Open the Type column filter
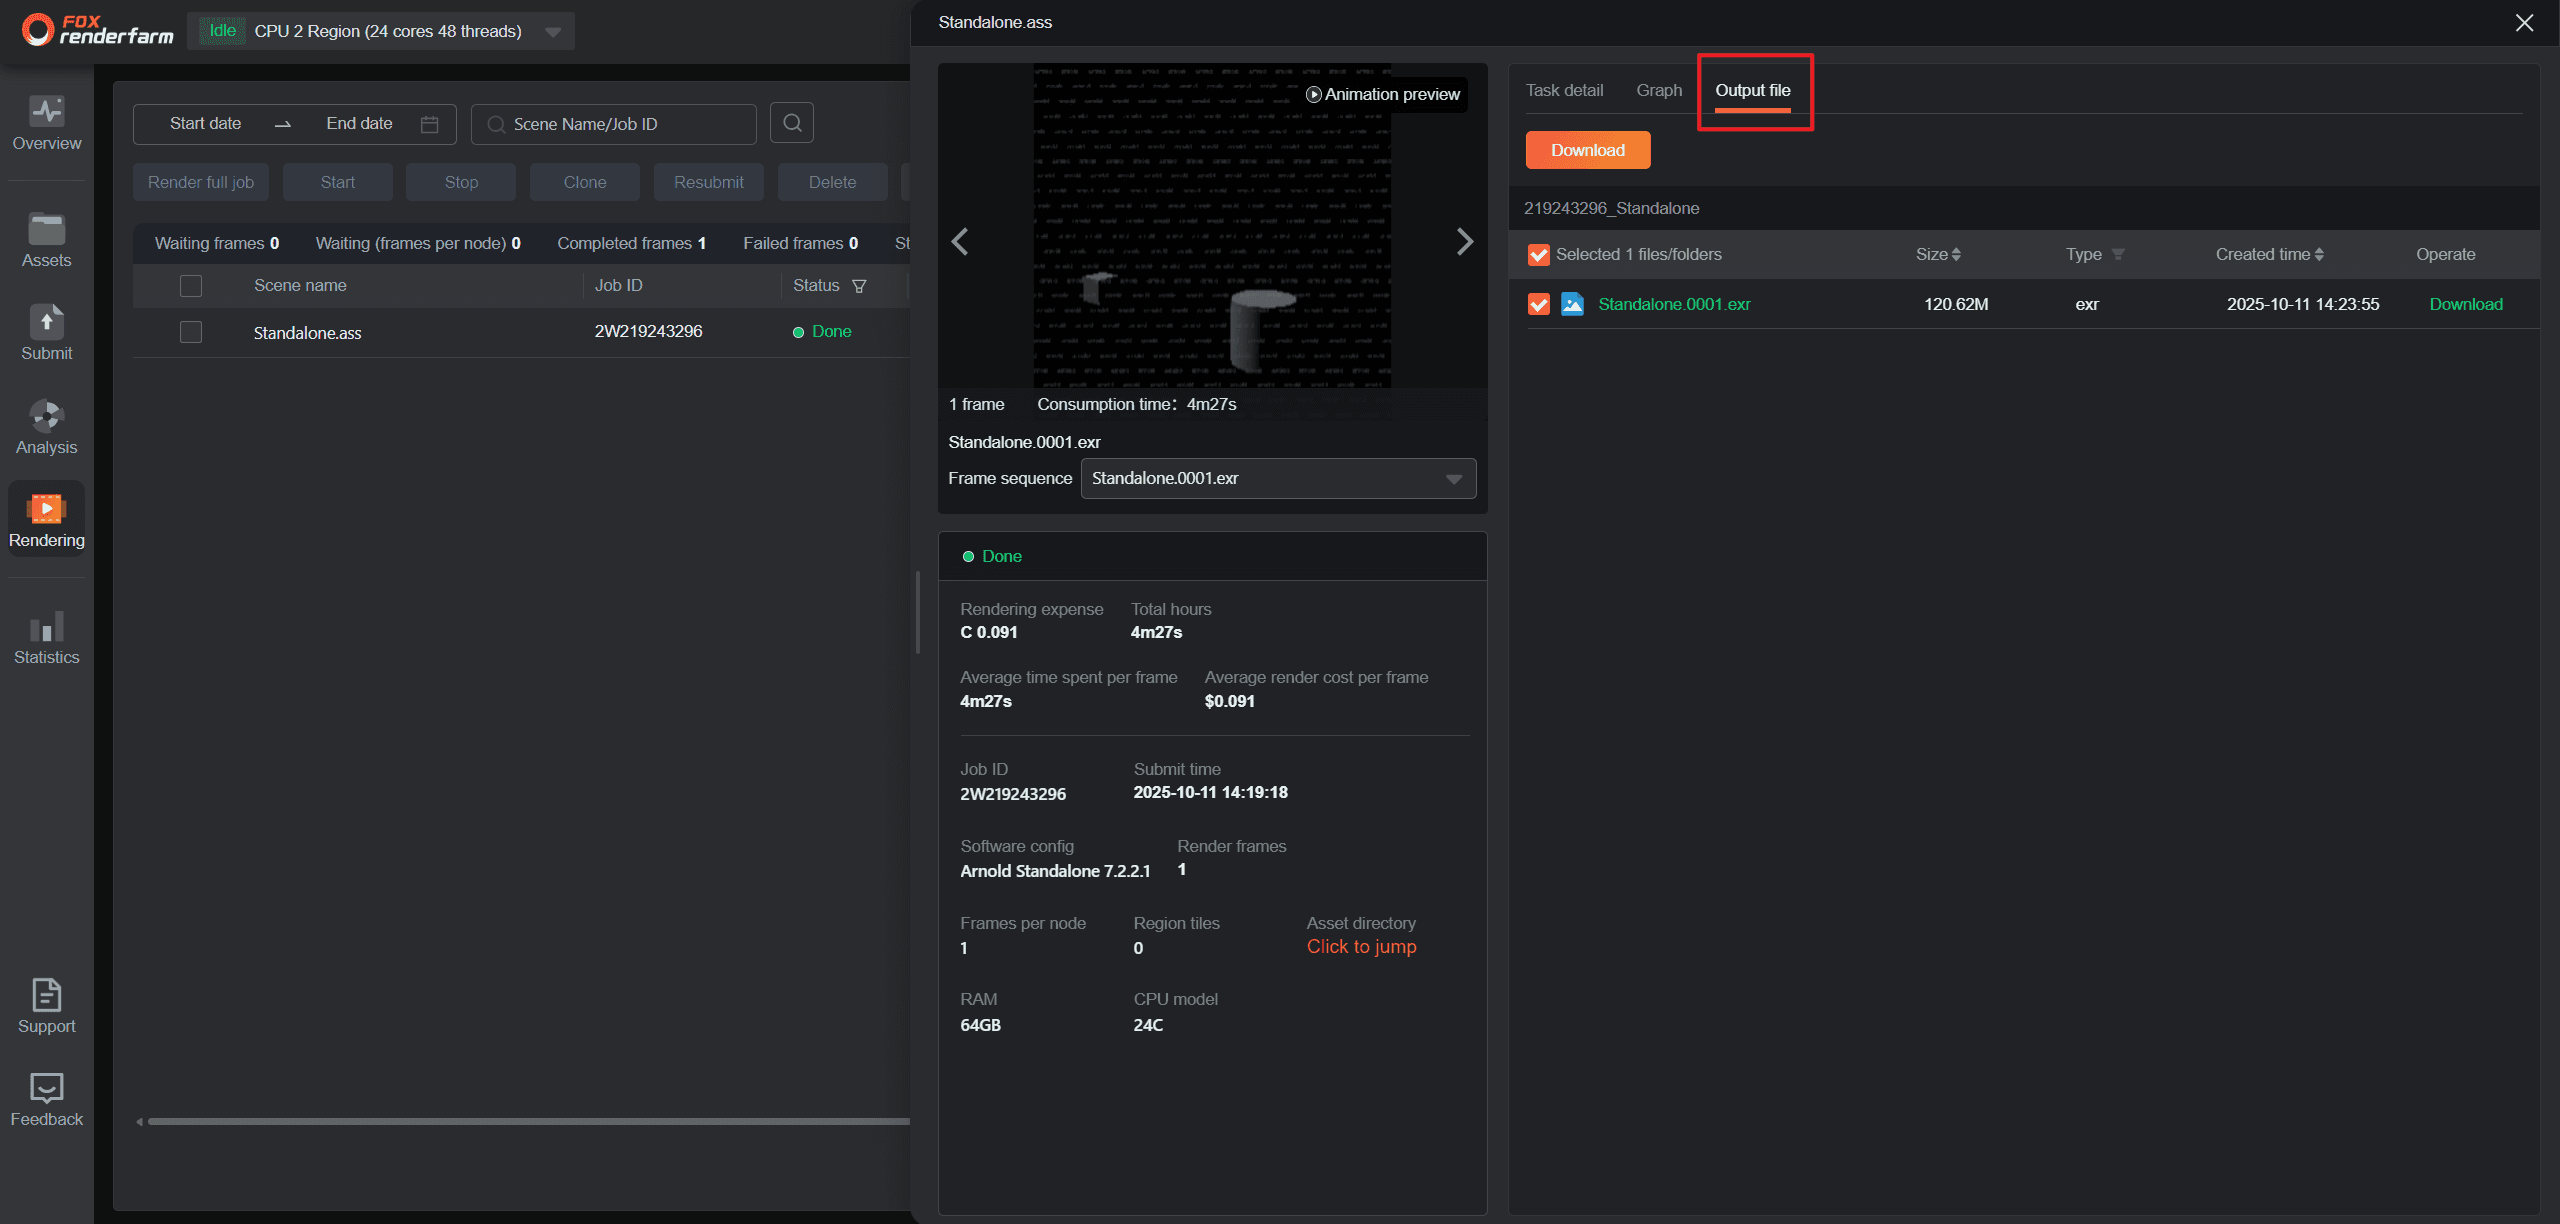This screenshot has height=1224, width=2560. coord(2117,255)
